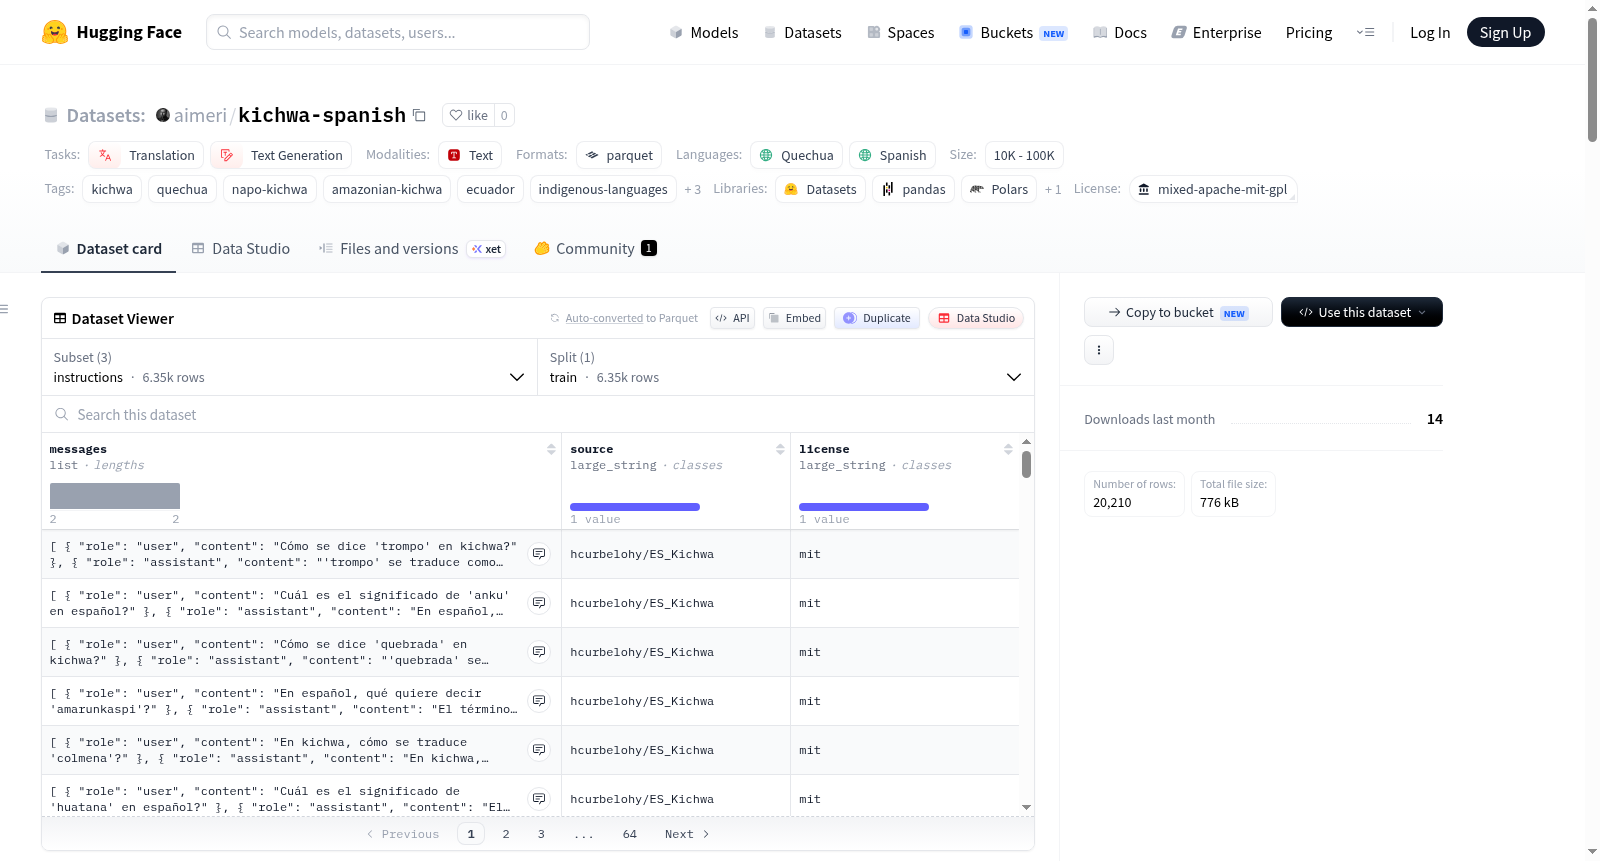Open the Split train dropdown
The width and height of the screenshot is (1600, 861).
coord(785,367)
